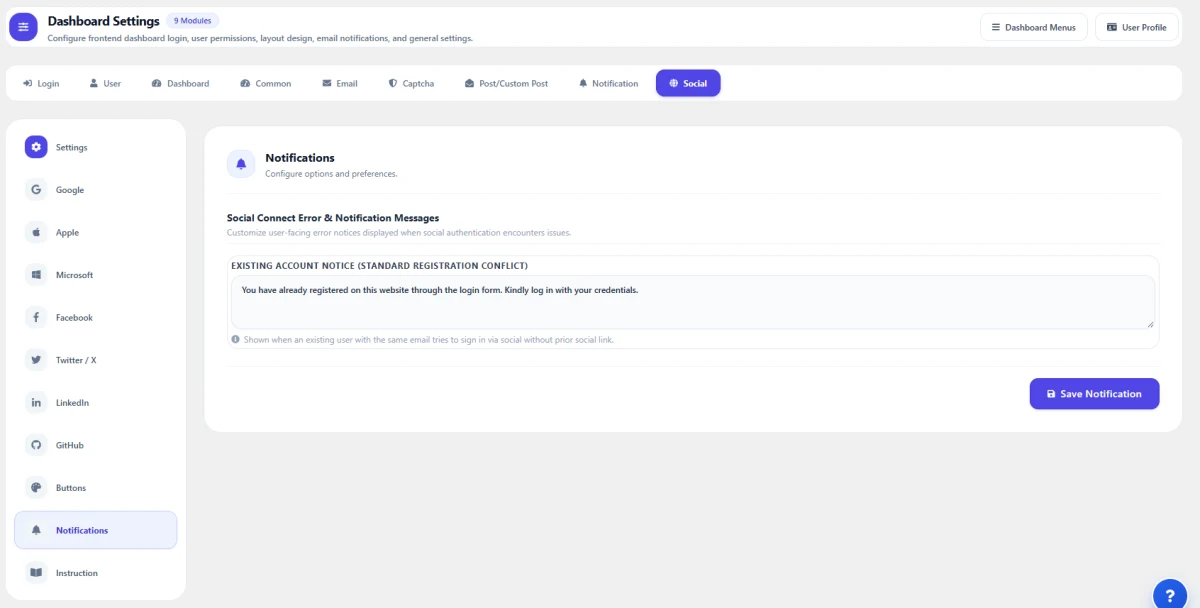Open Settings in the social sidebar

(96, 147)
